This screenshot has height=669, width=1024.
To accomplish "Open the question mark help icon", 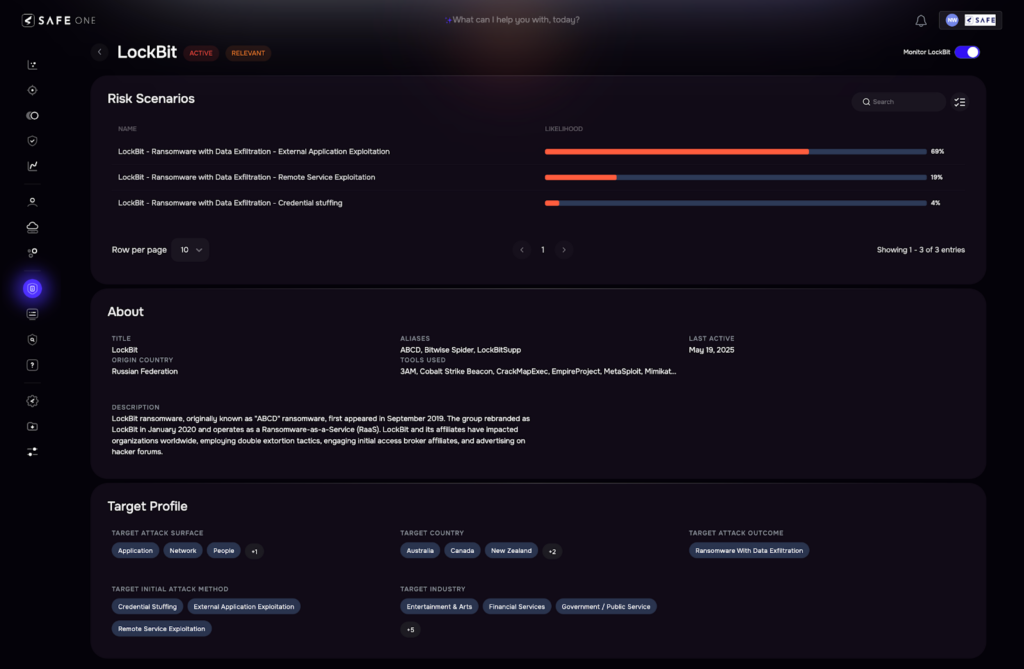I will pyautogui.click(x=32, y=365).
